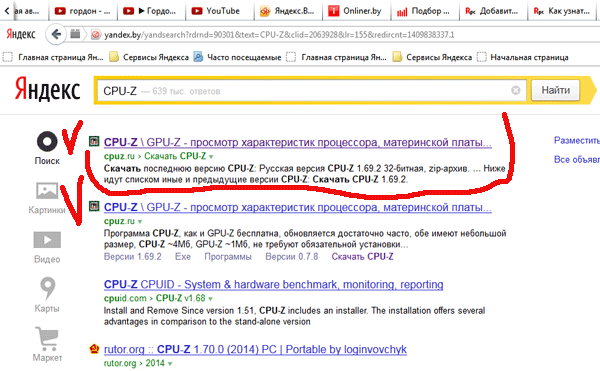Open the Часто посещаемые bookmark icon
The height and width of the screenshot is (371, 600).
tap(198, 57)
